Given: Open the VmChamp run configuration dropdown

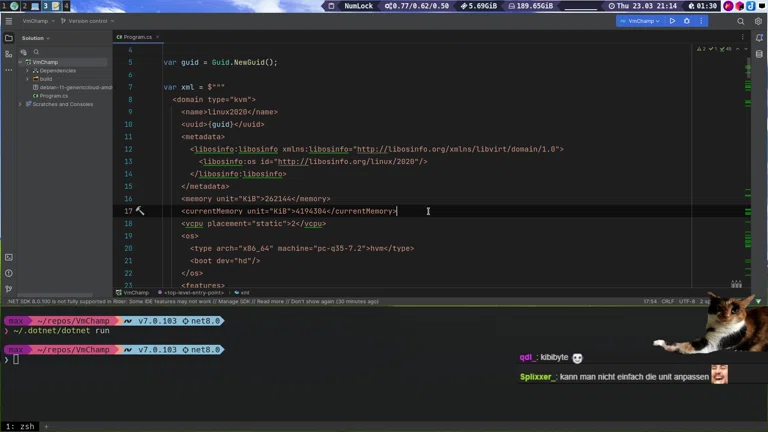Looking at the screenshot, I should tap(640, 21).
